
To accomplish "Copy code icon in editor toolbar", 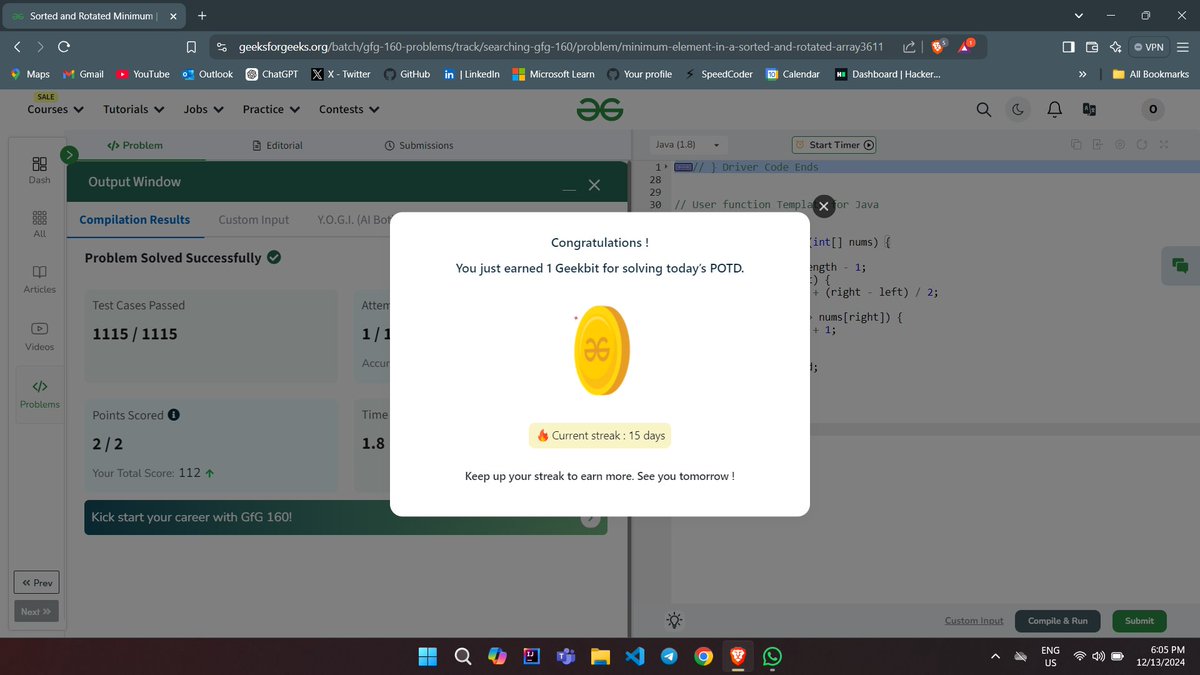I will coord(1076,145).
